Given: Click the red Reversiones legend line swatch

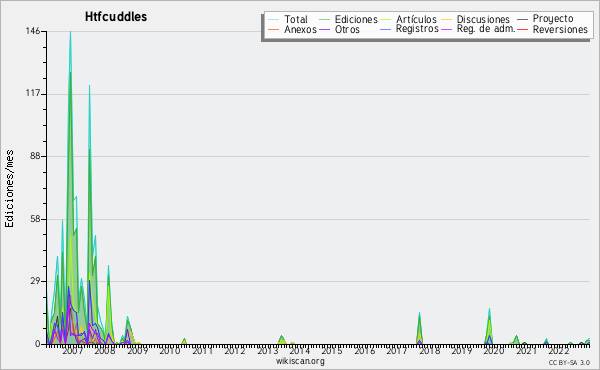Looking at the screenshot, I should click(522, 29).
